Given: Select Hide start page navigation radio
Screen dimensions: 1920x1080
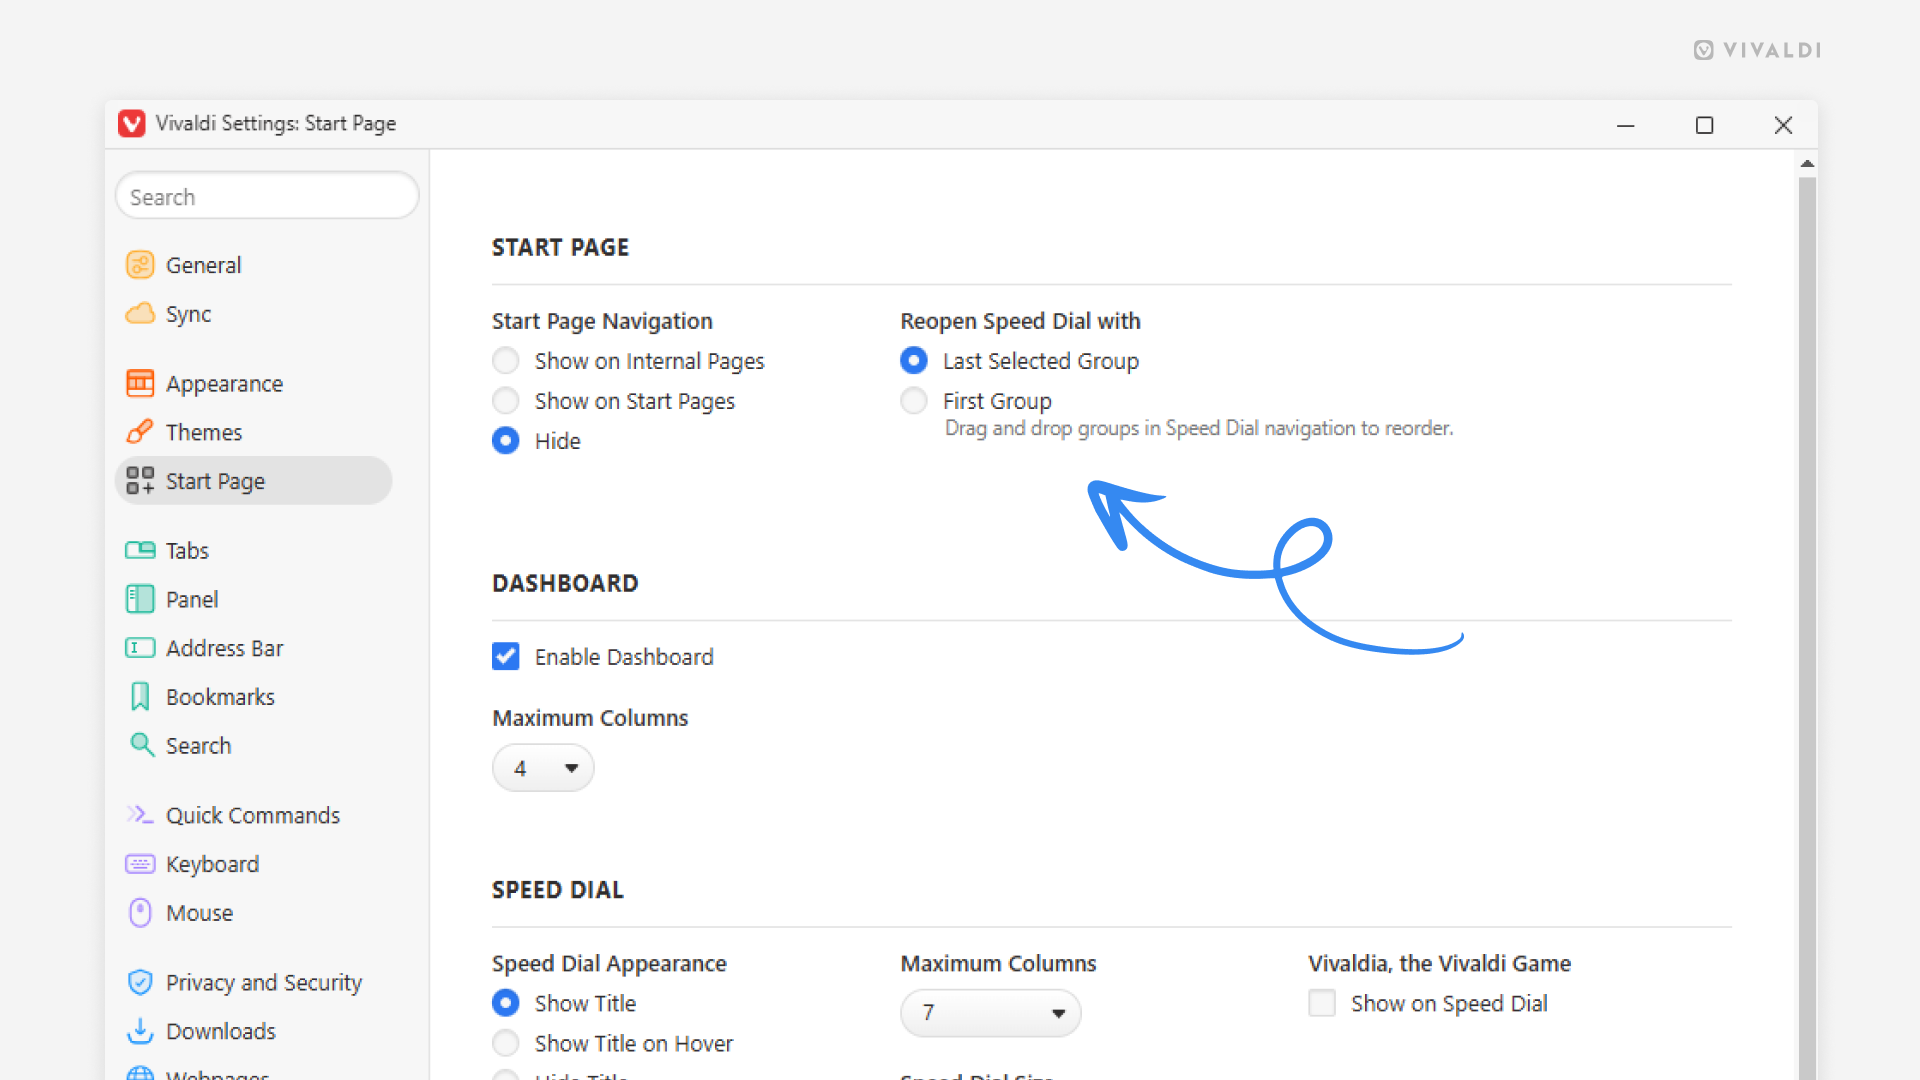Looking at the screenshot, I should pyautogui.click(x=506, y=441).
